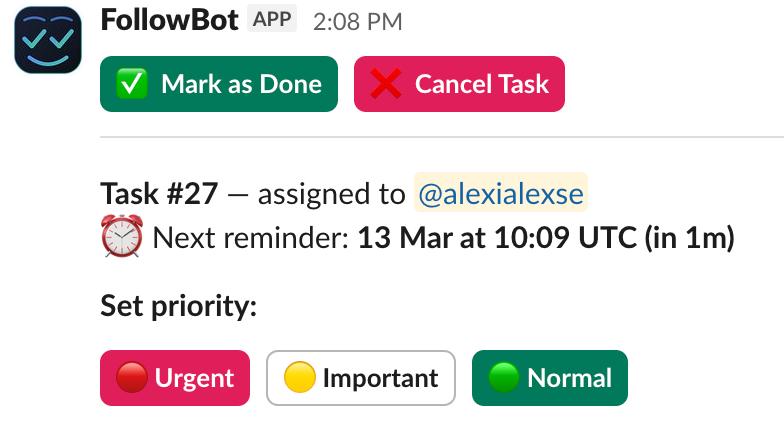Open the FollowBot sender name
The width and height of the screenshot is (784, 434).
pyautogui.click(x=170, y=20)
